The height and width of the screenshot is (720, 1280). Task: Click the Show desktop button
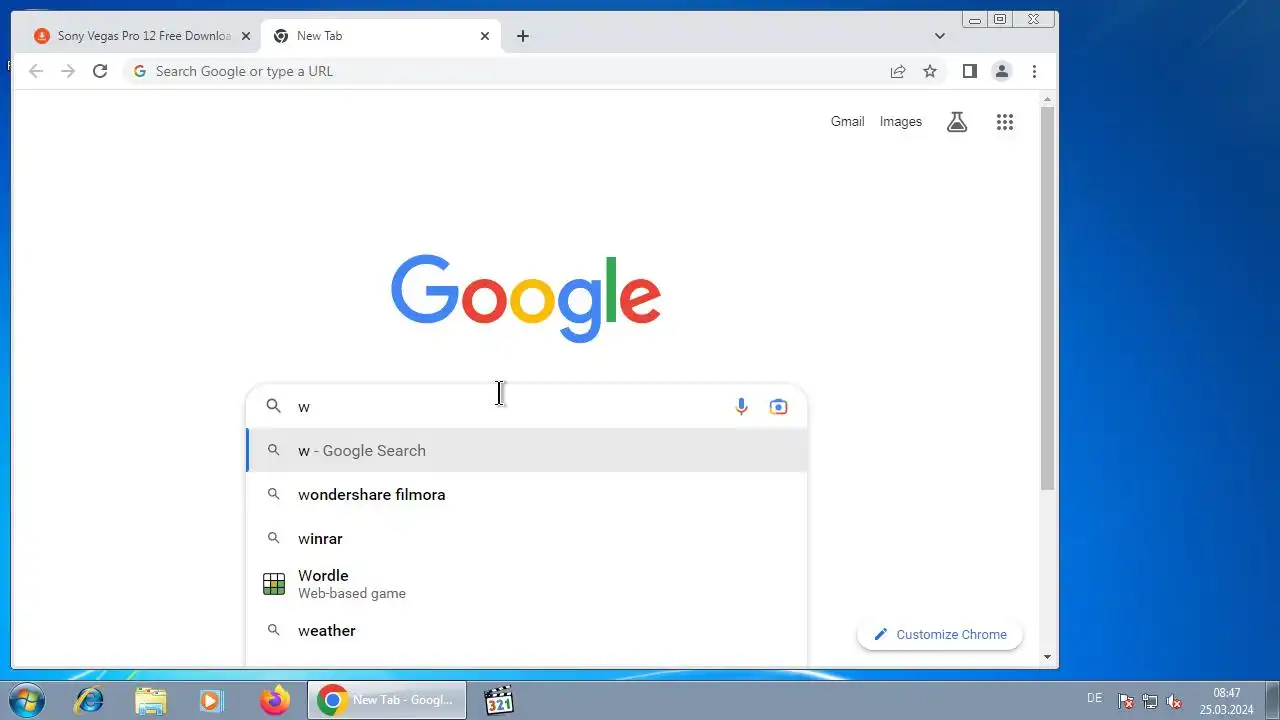pyautogui.click(x=1272, y=700)
